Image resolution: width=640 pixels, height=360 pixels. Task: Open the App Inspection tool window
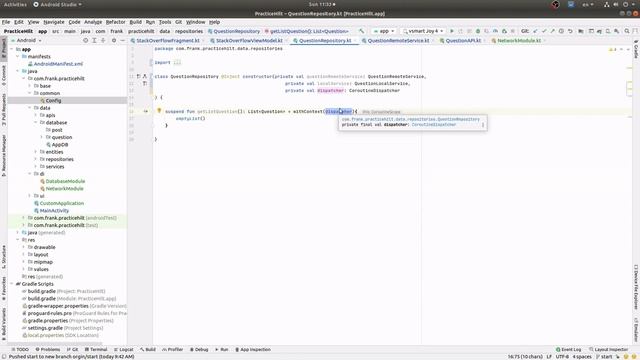click(253, 349)
